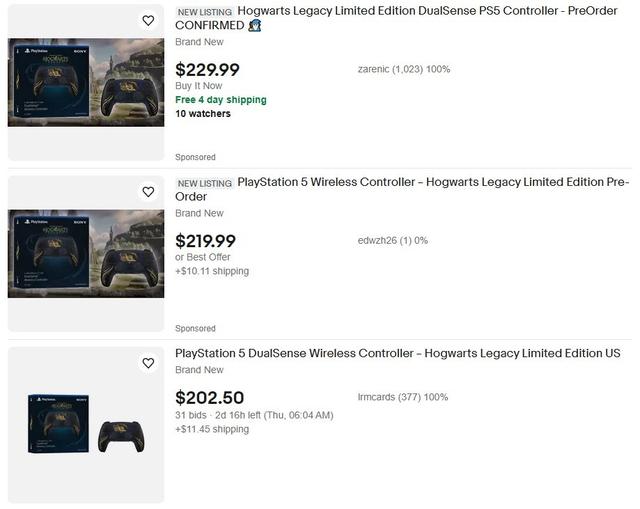Click watchlist heart on $219.99 listing
Viewport: 640px width, 509px height.
[x=148, y=191]
